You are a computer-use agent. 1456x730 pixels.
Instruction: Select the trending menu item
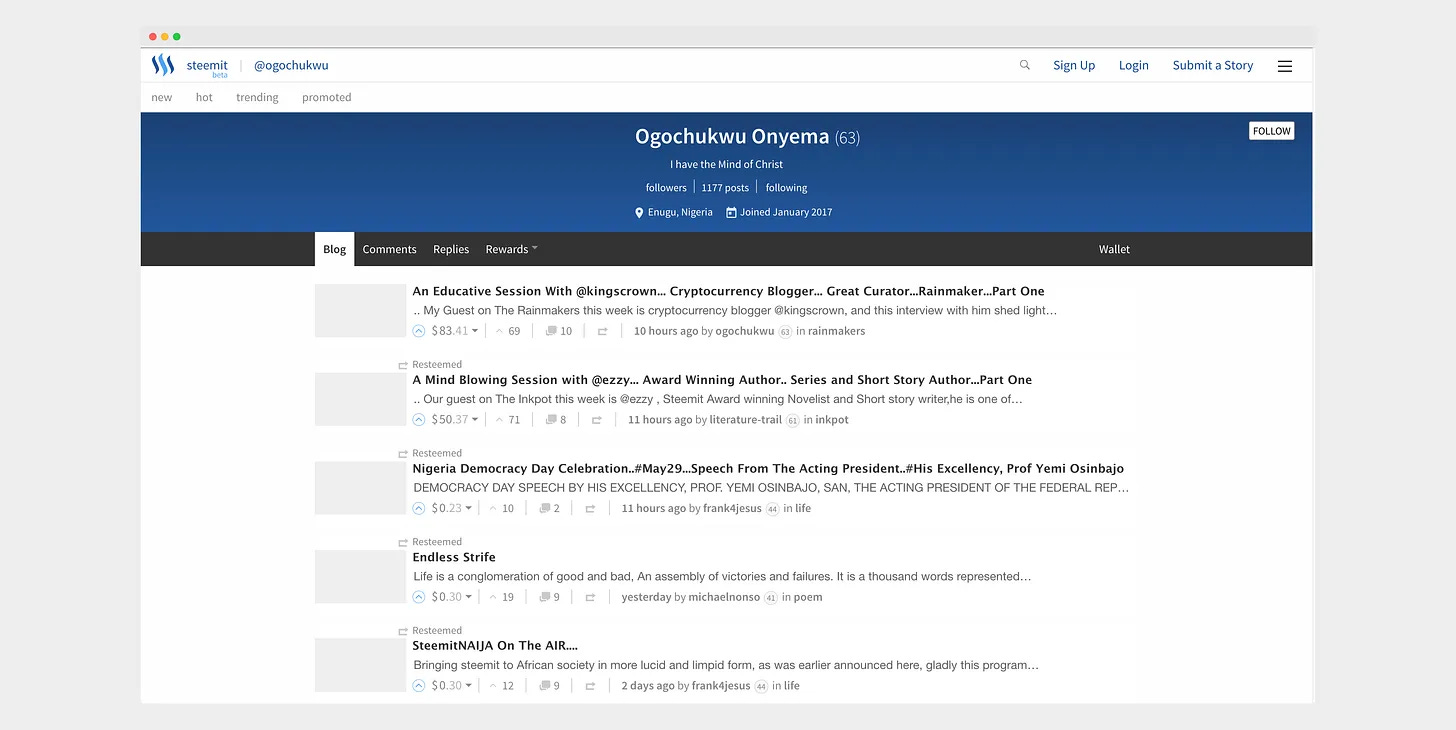[x=257, y=97]
